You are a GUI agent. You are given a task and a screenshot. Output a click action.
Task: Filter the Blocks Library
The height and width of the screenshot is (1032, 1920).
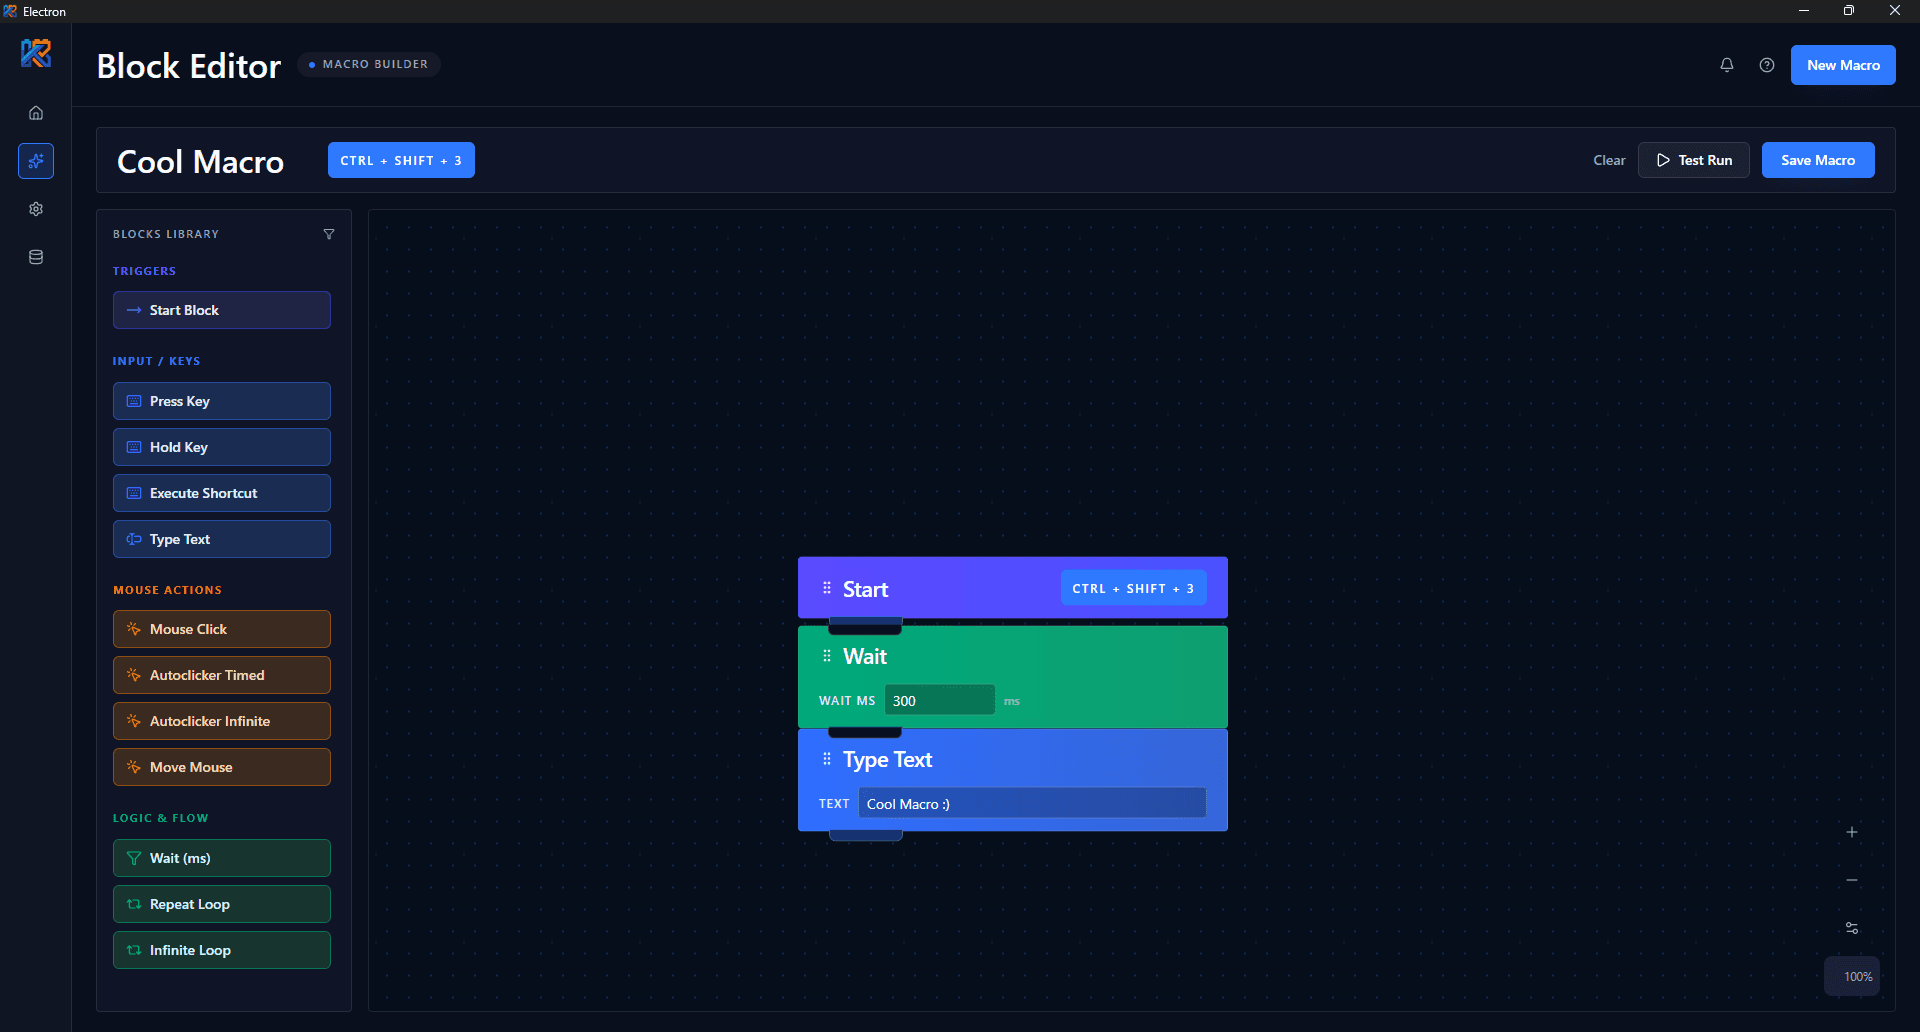[x=329, y=234]
